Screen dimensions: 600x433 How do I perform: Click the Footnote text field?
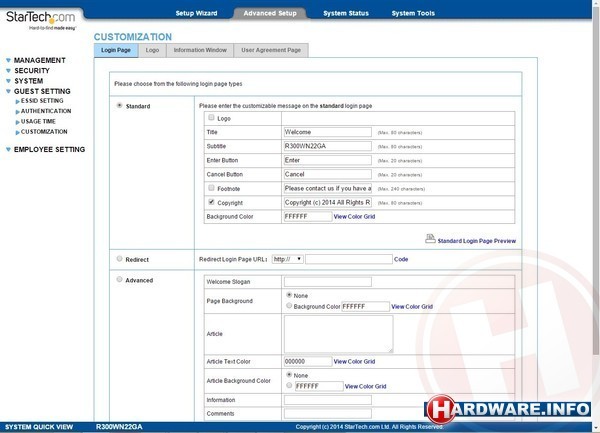[x=328, y=189]
